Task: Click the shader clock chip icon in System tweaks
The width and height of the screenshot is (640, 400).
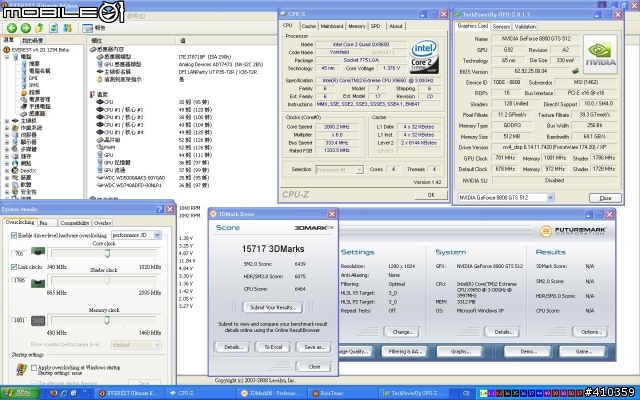Action: 38,282
